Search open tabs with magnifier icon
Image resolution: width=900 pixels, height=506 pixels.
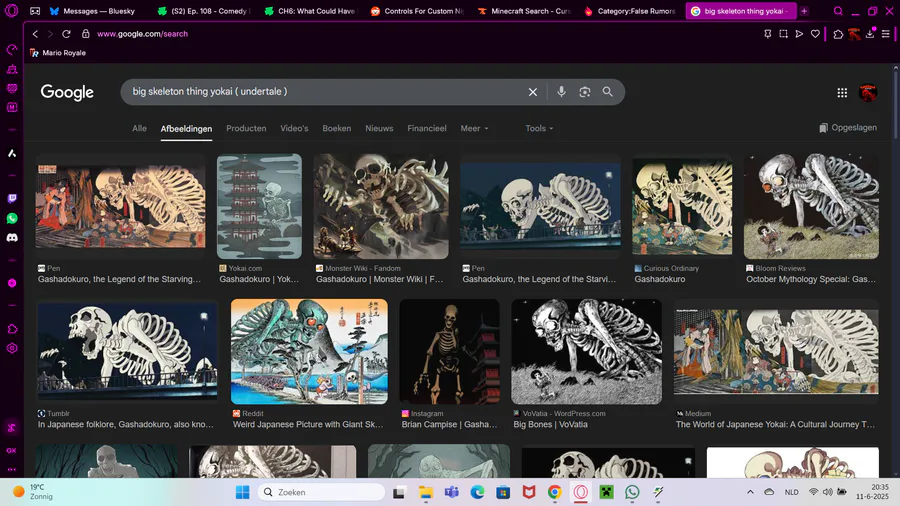click(x=838, y=11)
